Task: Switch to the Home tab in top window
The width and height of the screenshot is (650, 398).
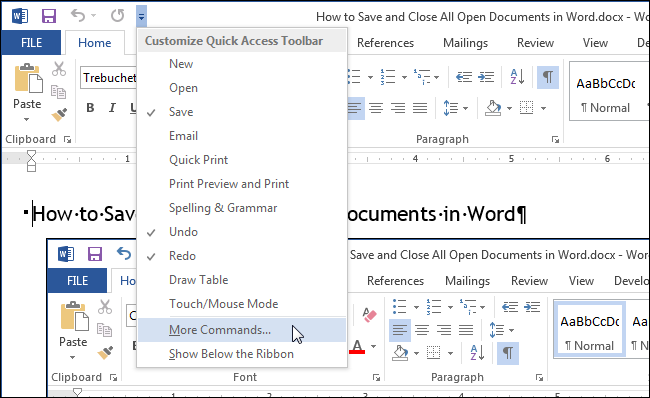Action: tap(95, 43)
